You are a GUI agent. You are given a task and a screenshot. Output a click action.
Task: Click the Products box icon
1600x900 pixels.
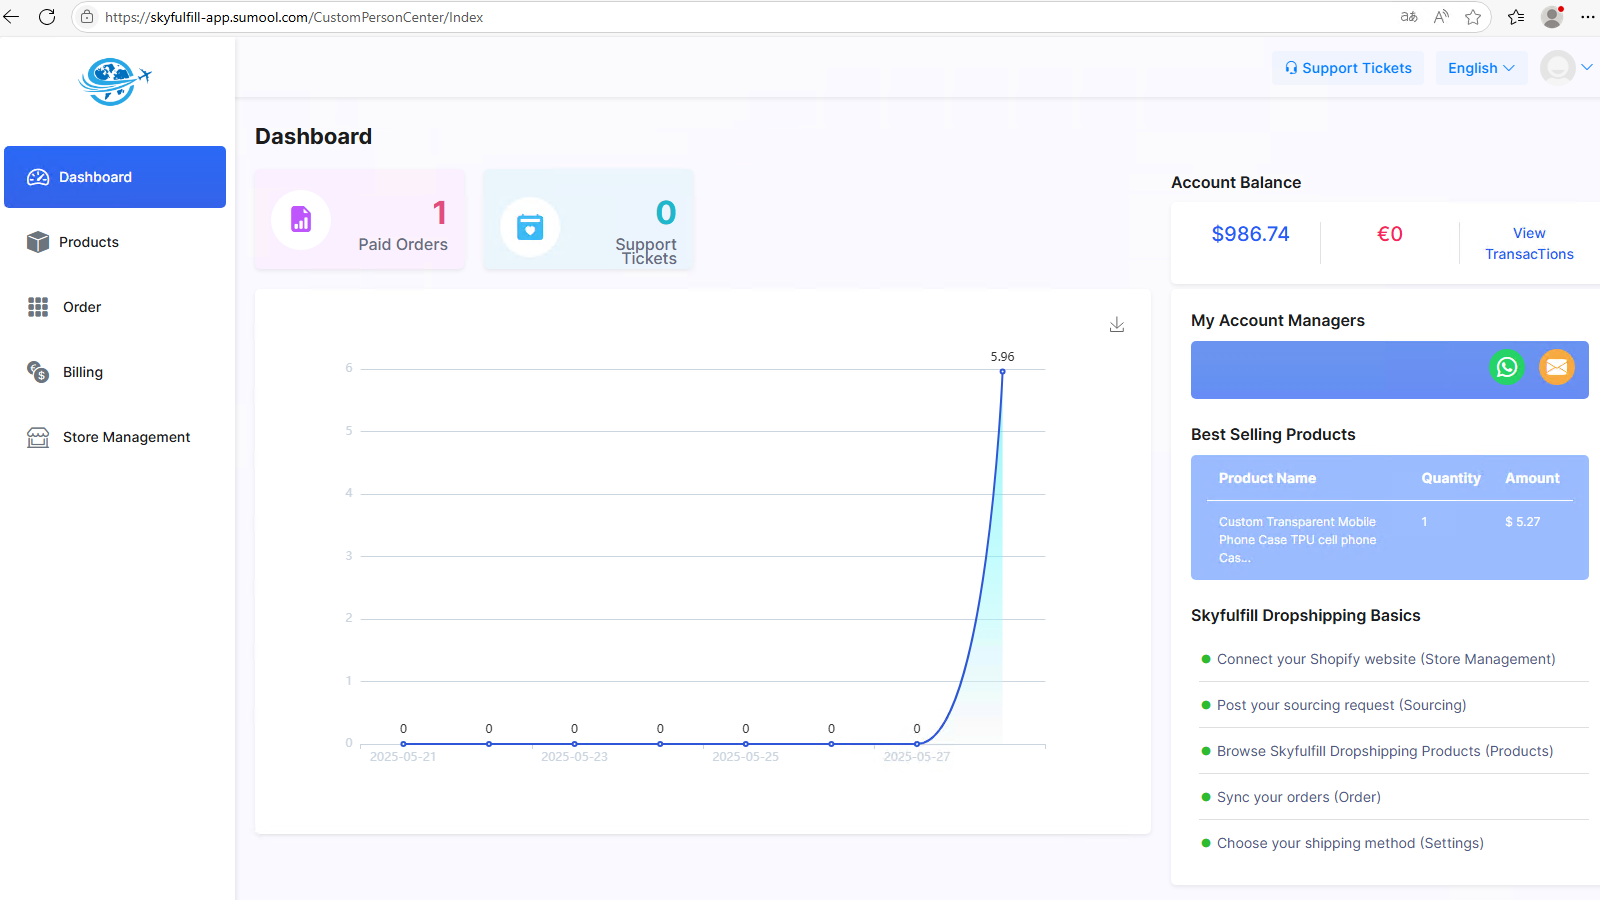38,242
